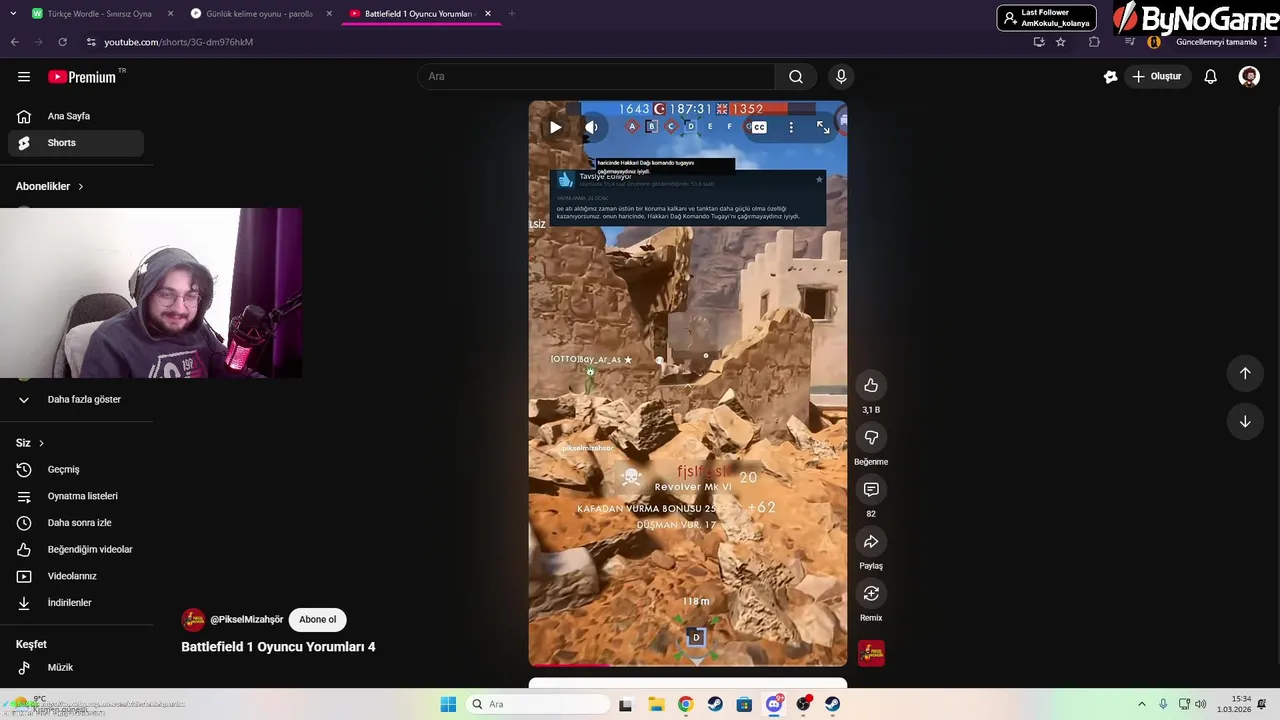Open the tab search dropdown
This screenshot has width=1280, height=720.
12,14
